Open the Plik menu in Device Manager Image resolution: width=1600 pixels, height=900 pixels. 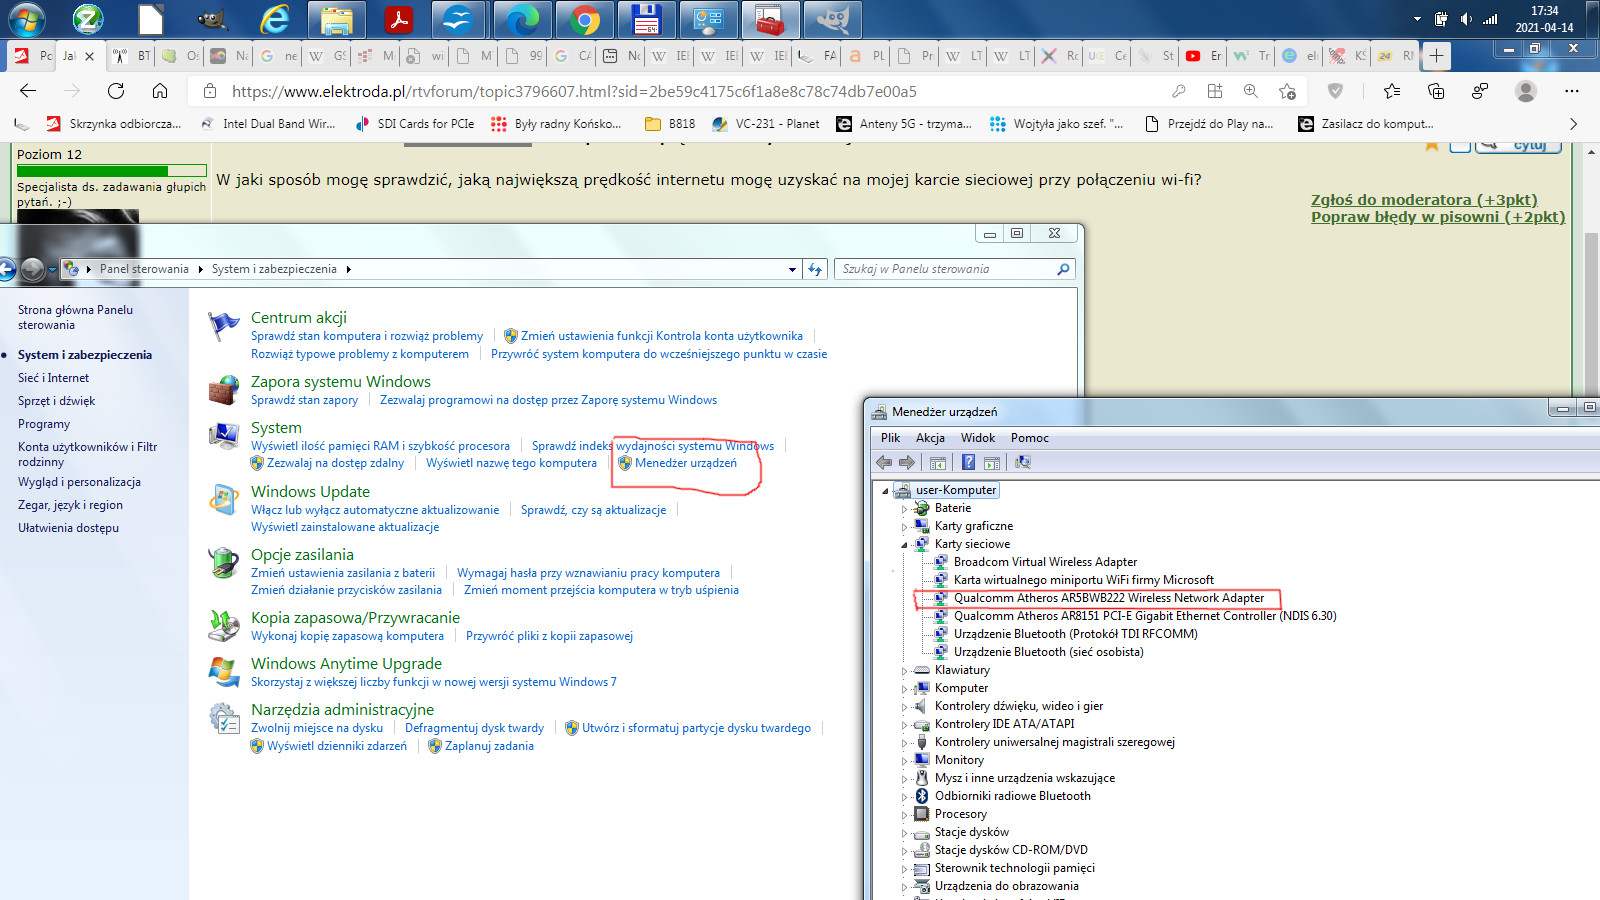pos(890,438)
